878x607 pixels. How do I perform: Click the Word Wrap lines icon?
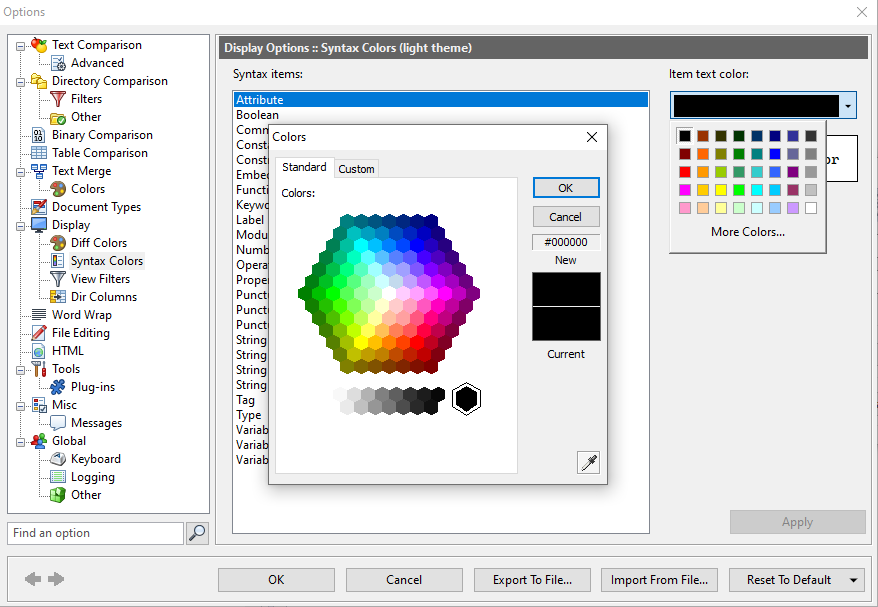pyautogui.click(x=39, y=315)
